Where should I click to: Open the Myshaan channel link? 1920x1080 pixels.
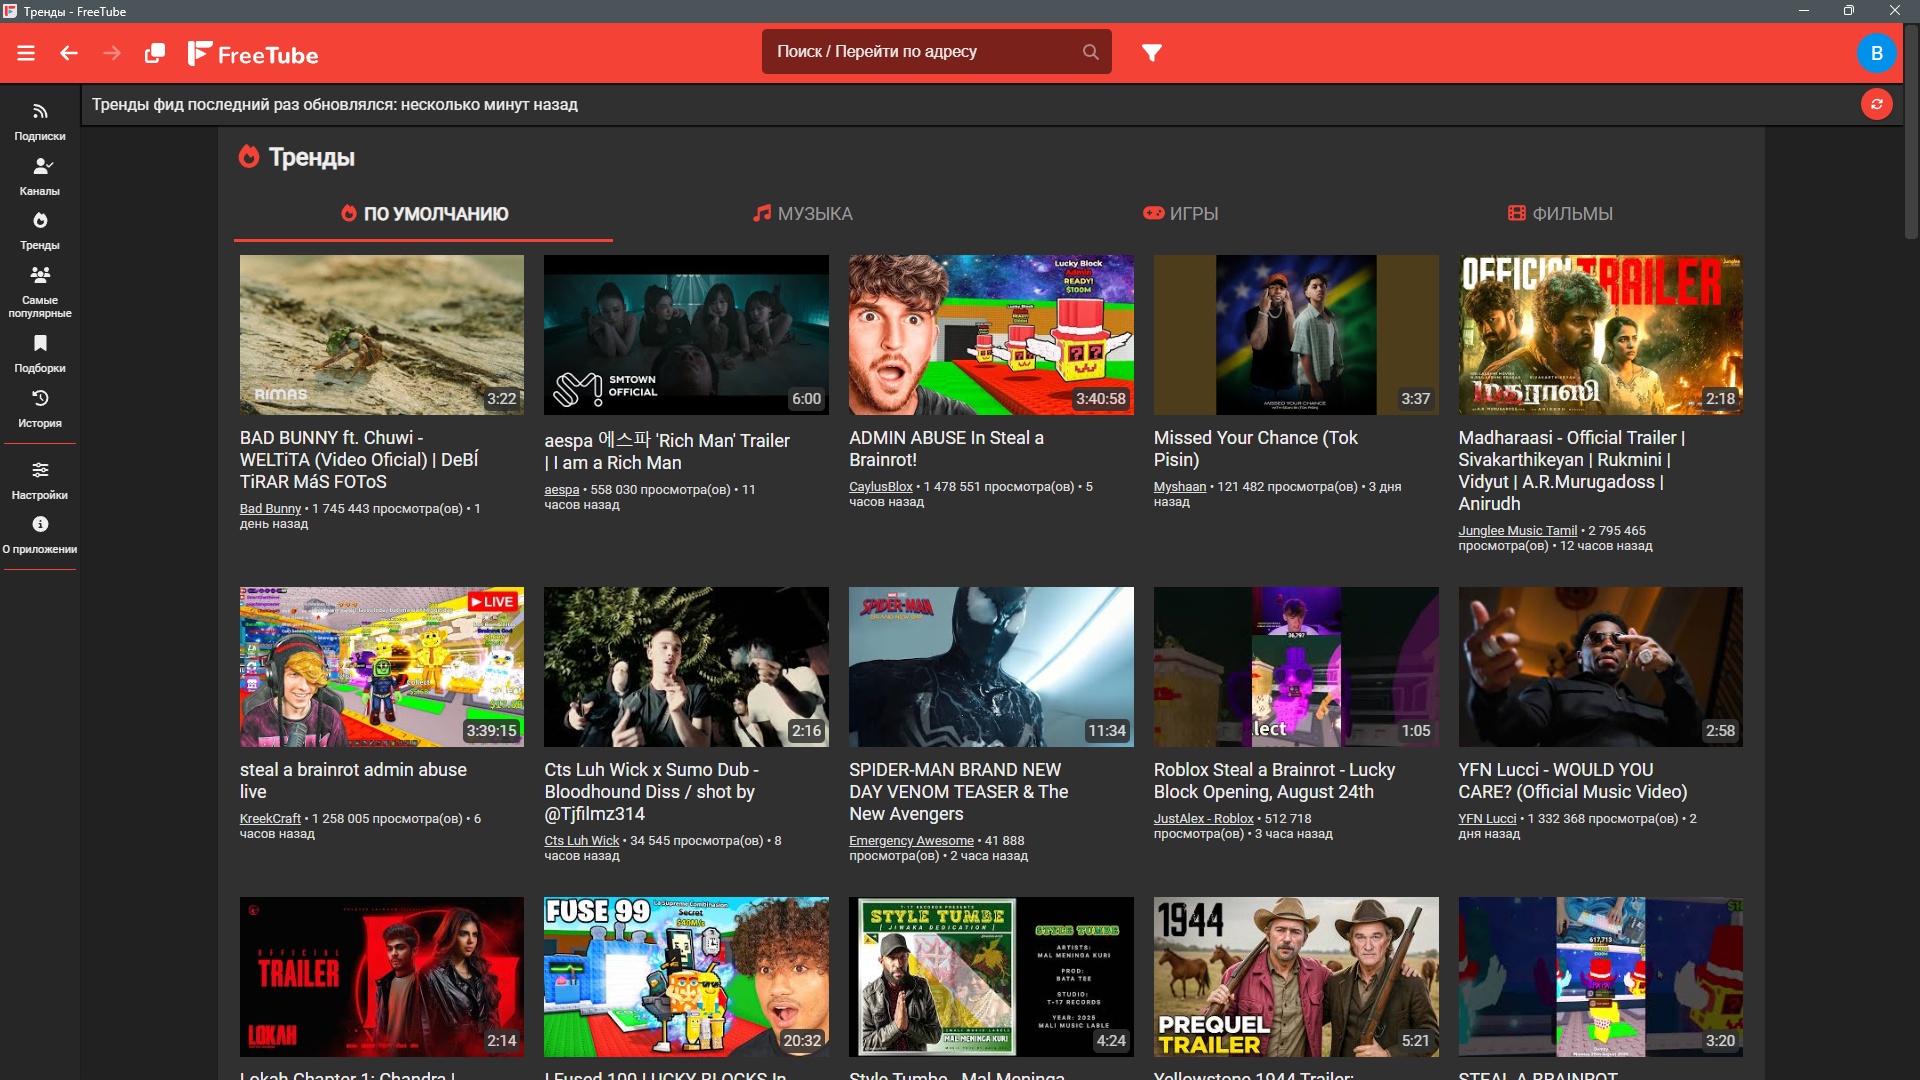(1180, 487)
